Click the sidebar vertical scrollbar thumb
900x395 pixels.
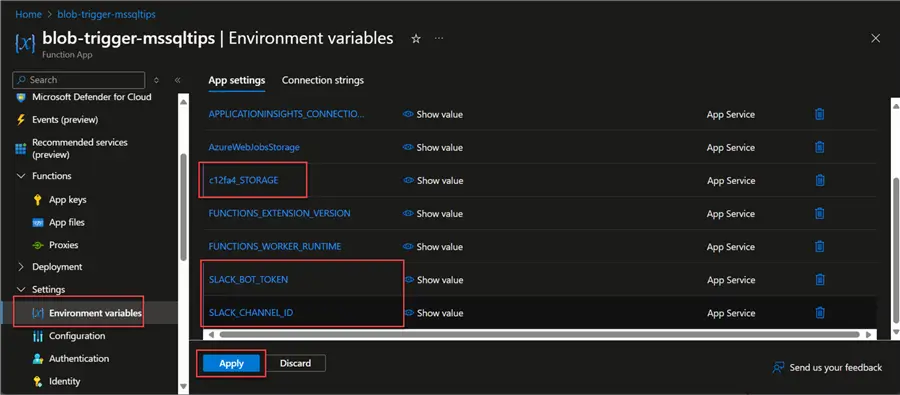(183, 207)
